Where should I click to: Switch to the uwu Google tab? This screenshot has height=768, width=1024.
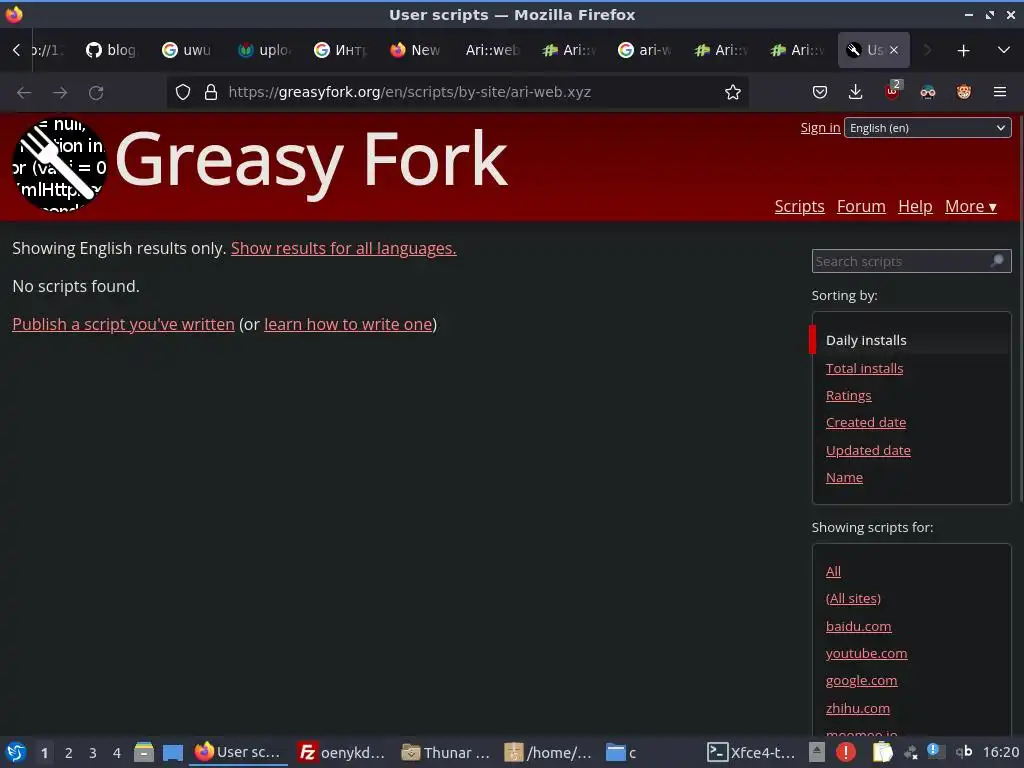(187, 50)
